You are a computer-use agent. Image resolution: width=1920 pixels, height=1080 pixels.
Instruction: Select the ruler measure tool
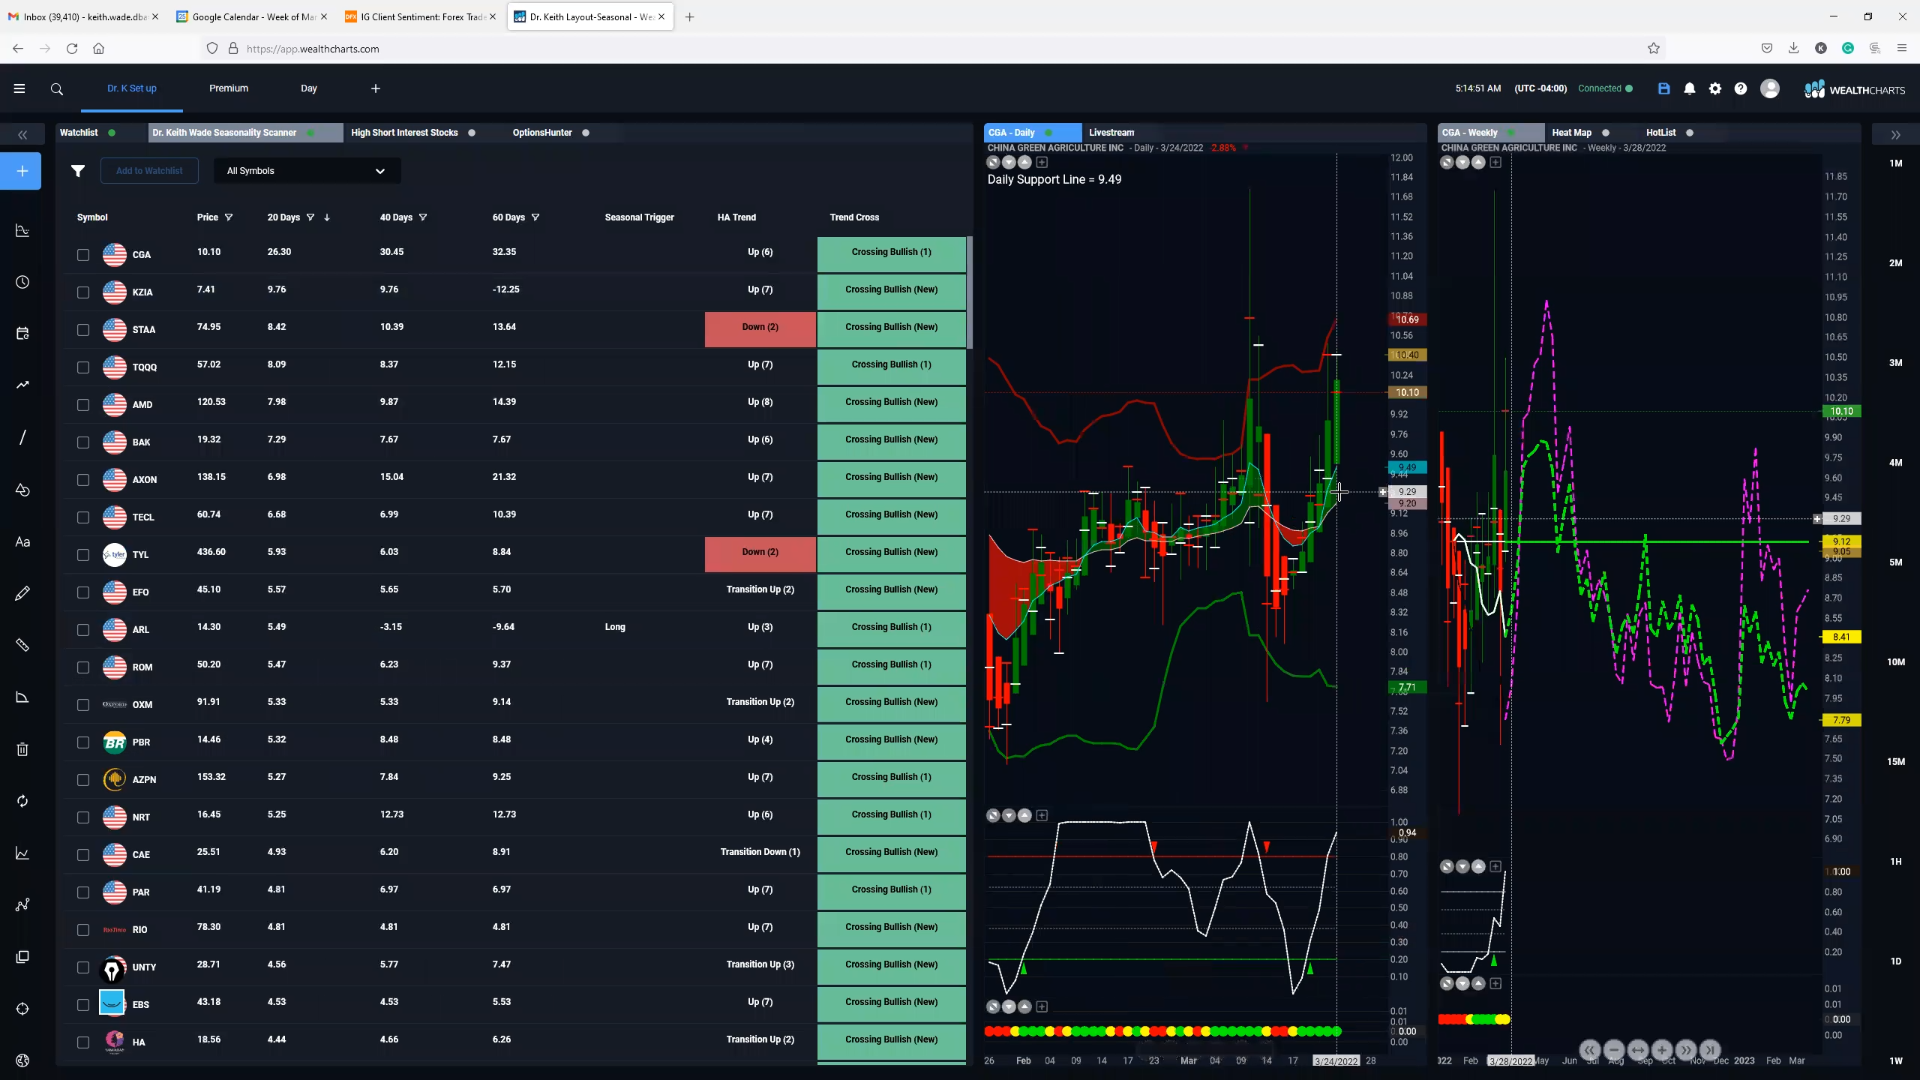point(22,646)
